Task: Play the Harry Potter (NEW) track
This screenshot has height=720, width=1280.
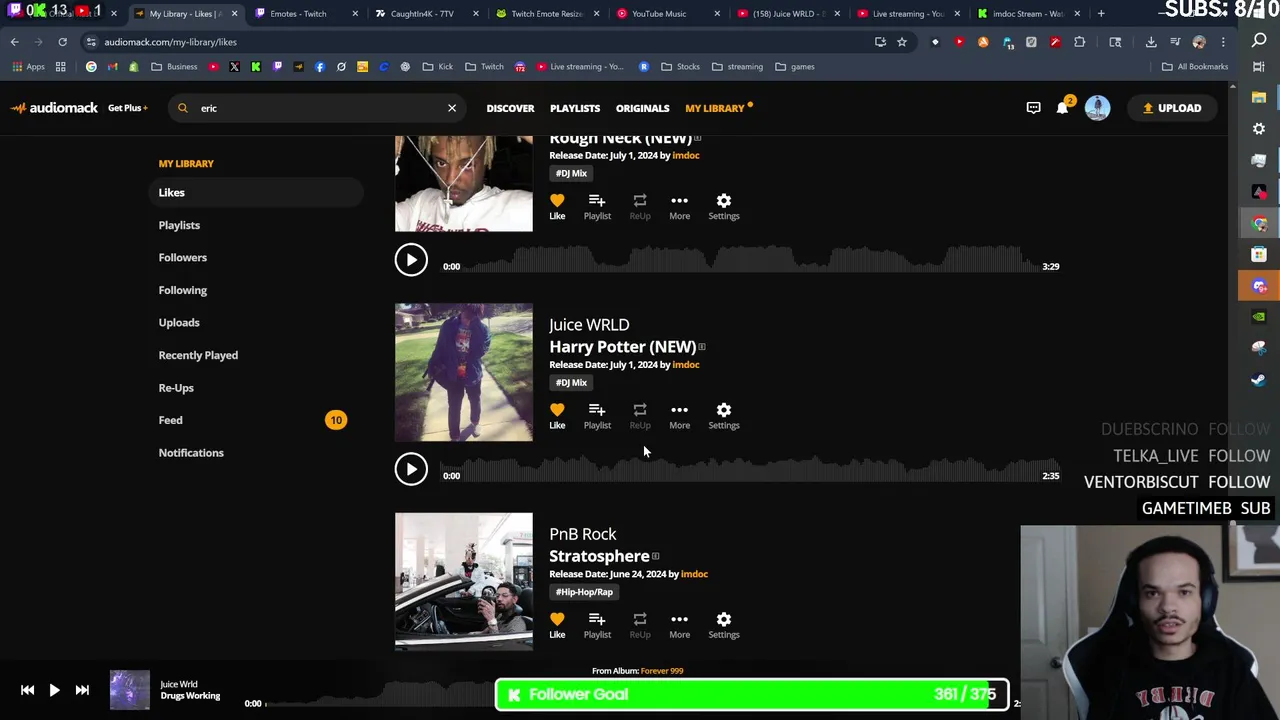Action: click(x=411, y=469)
